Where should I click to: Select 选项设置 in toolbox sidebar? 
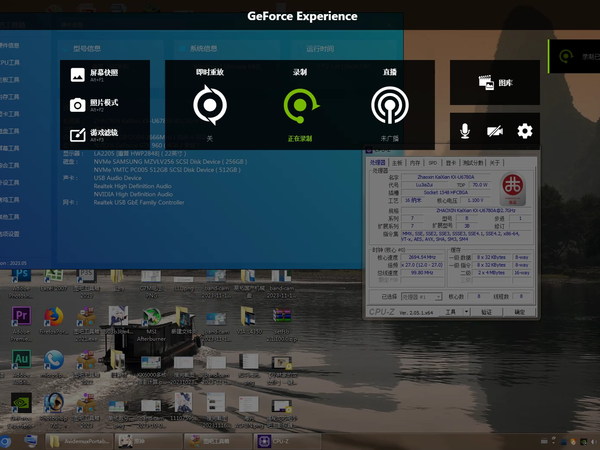pos(10,234)
